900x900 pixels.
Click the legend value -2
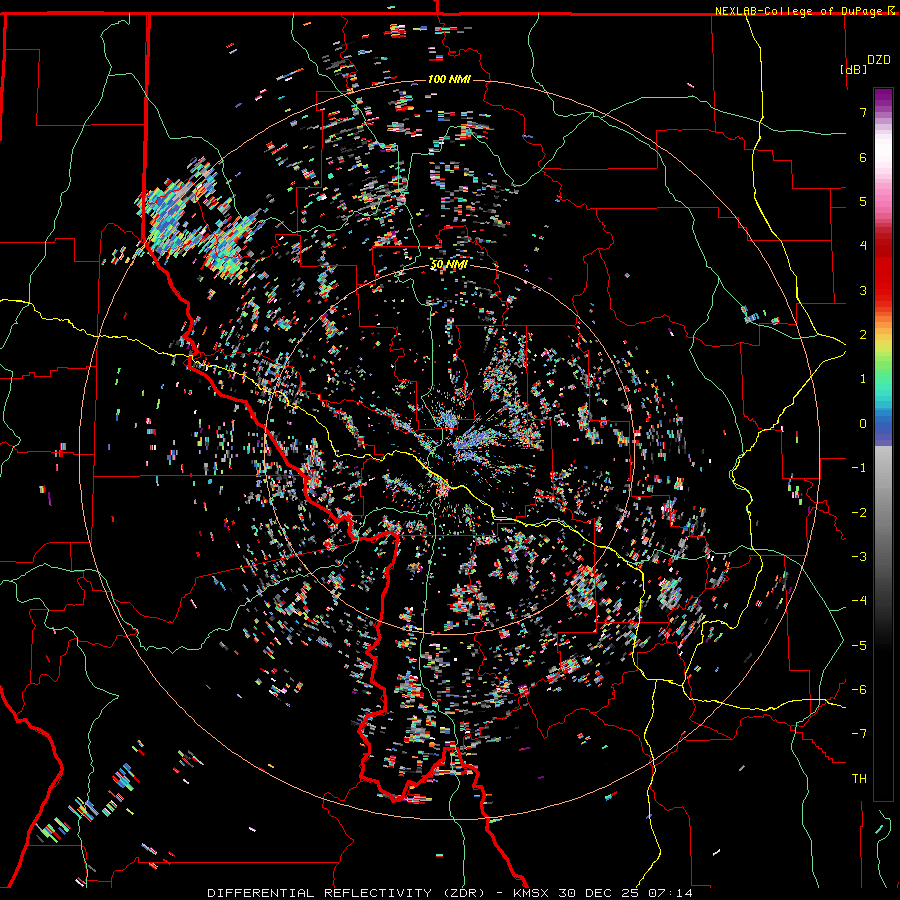click(859, 512)
